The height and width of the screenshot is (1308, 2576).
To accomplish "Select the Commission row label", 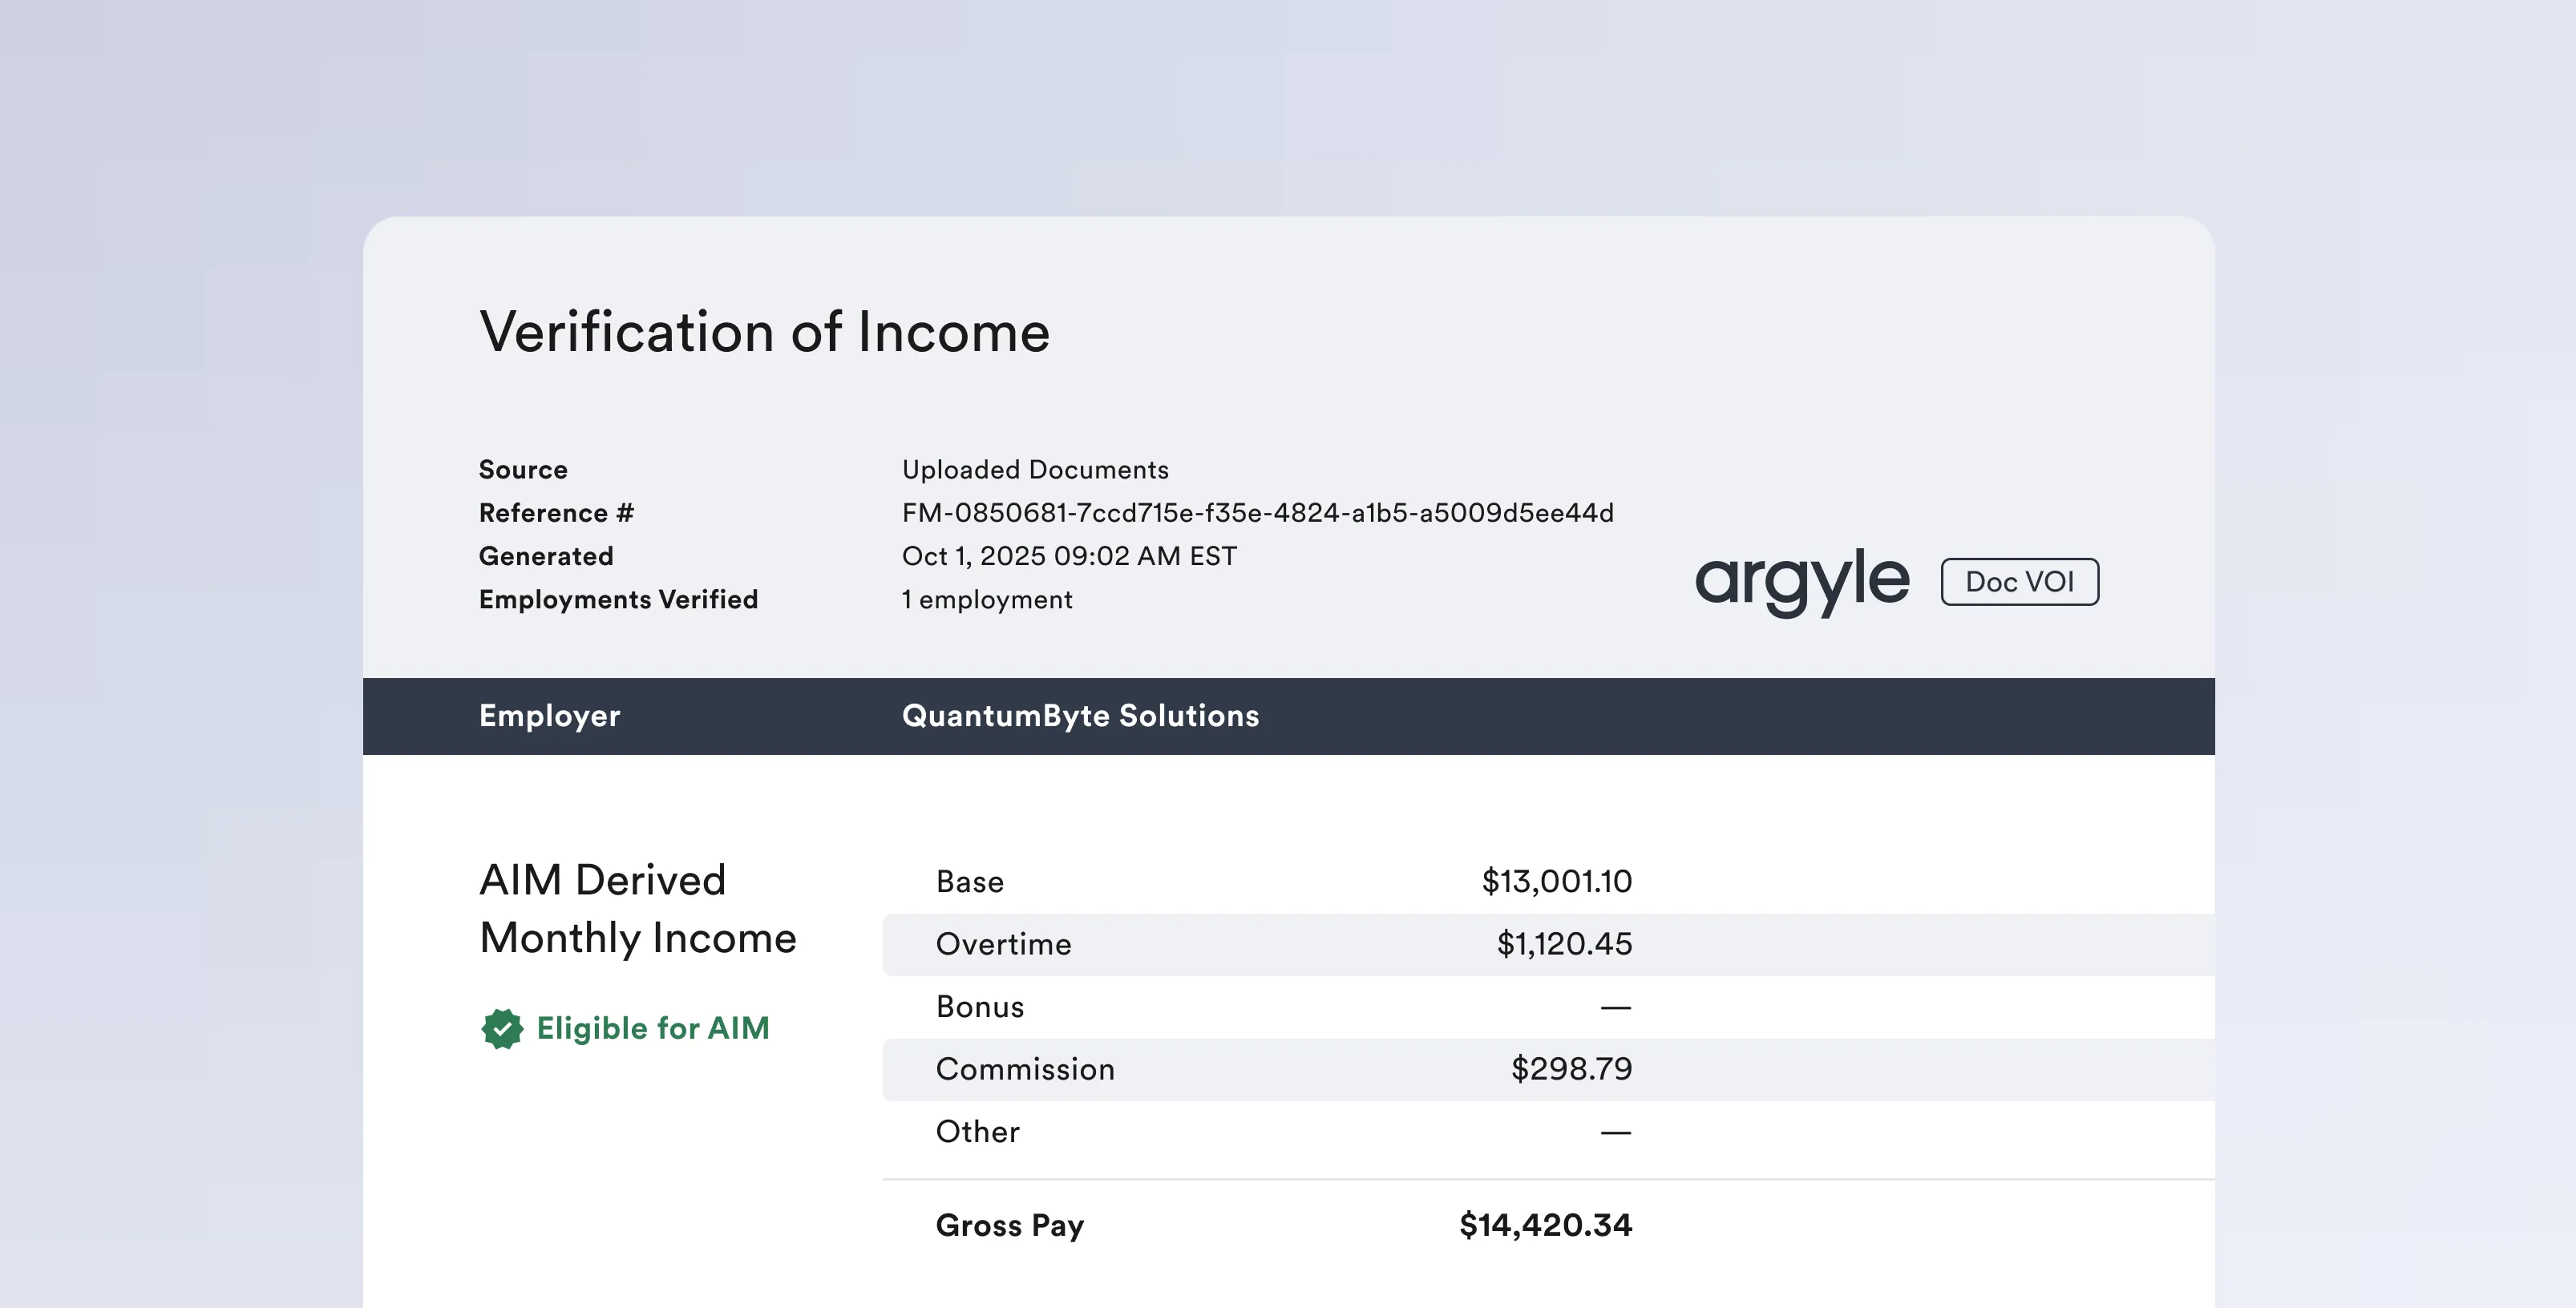I will (x=1025, y=1069).
